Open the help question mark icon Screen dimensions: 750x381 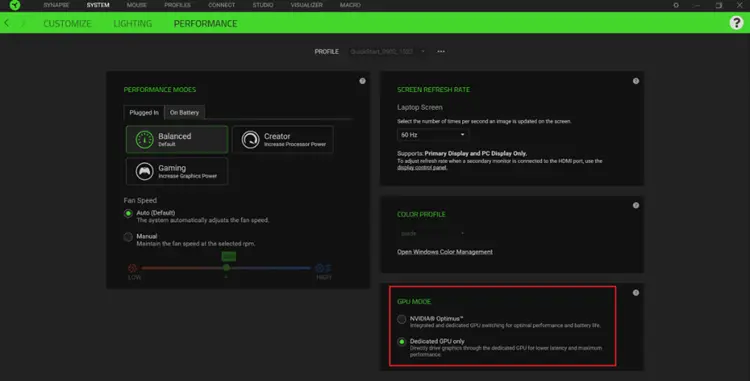pos(736,22)
